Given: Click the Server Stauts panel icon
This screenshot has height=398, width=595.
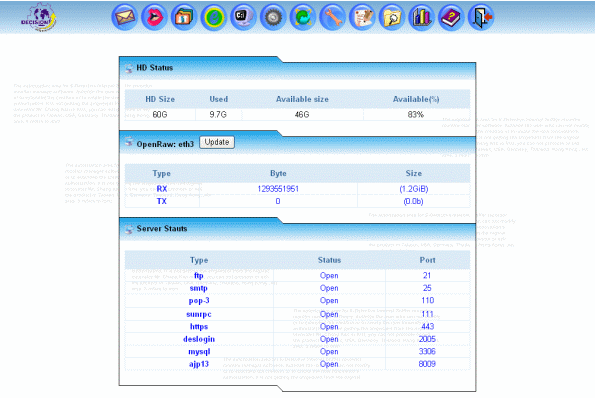Looking at the screenshot, I should click(129, 229).
